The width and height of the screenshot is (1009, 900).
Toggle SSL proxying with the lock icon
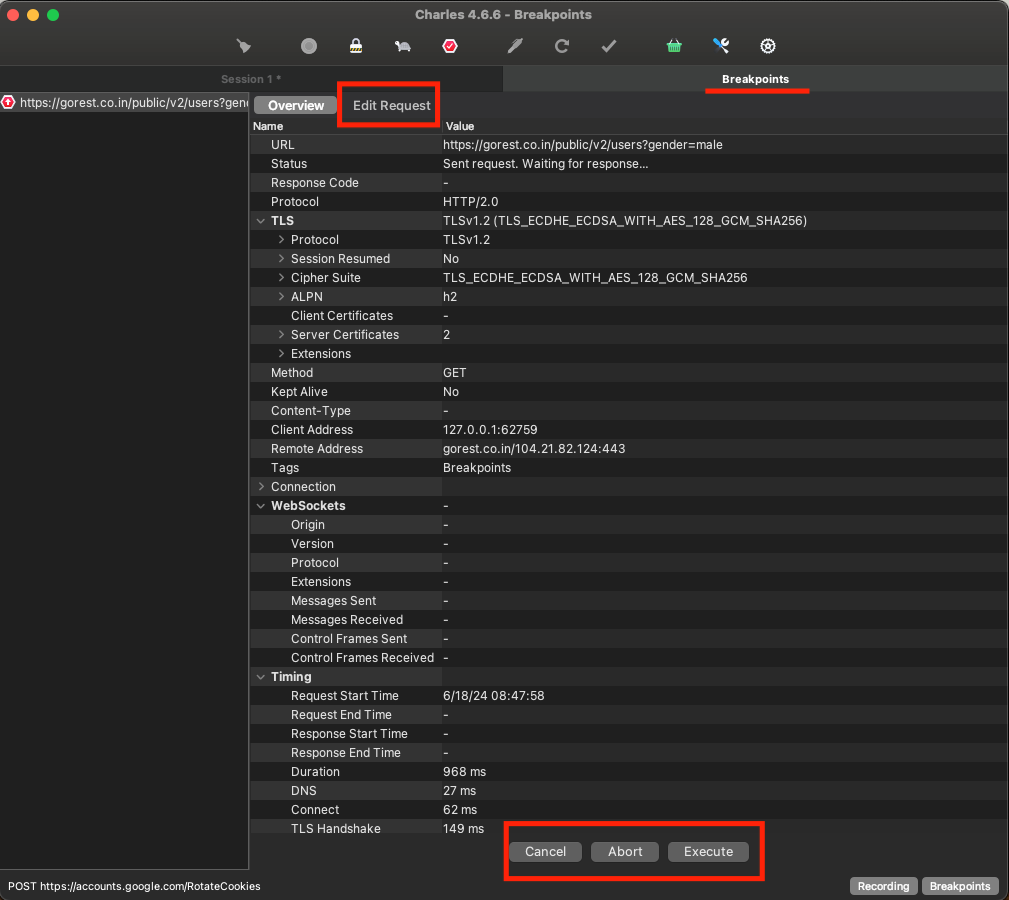[355, 46]
